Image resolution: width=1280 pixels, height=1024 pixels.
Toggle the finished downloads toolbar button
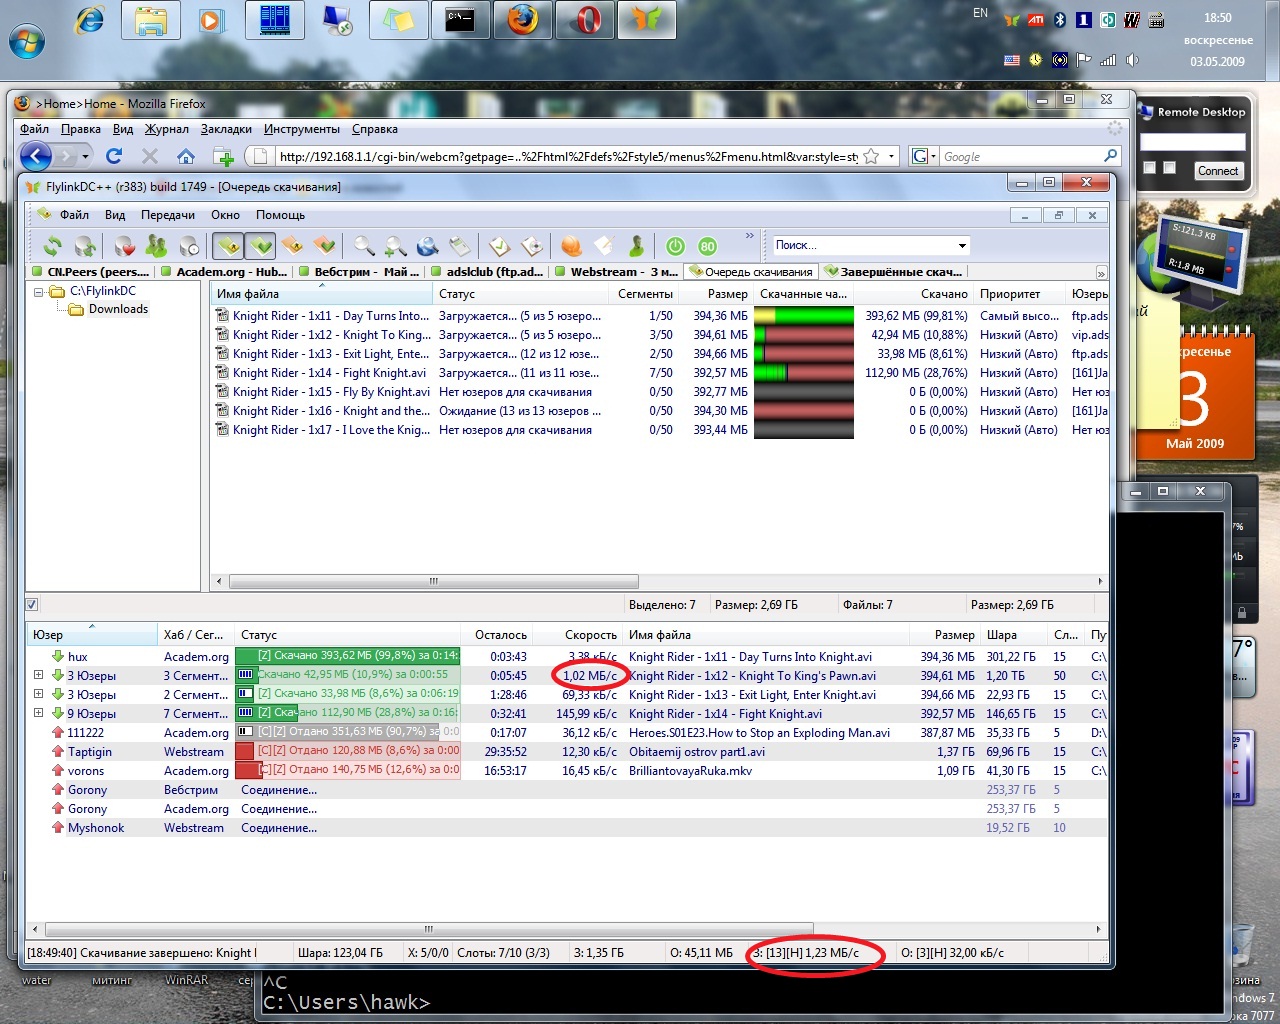[x=261, y=246]
